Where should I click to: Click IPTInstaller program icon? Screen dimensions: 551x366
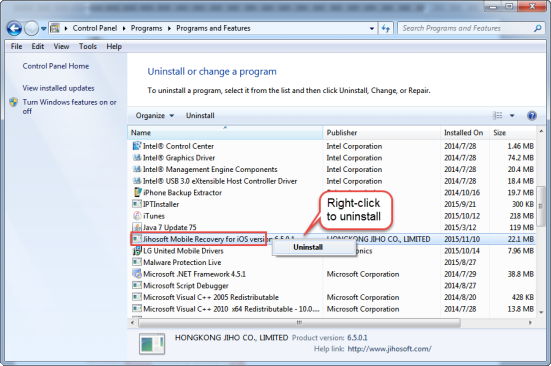[137, 204]
